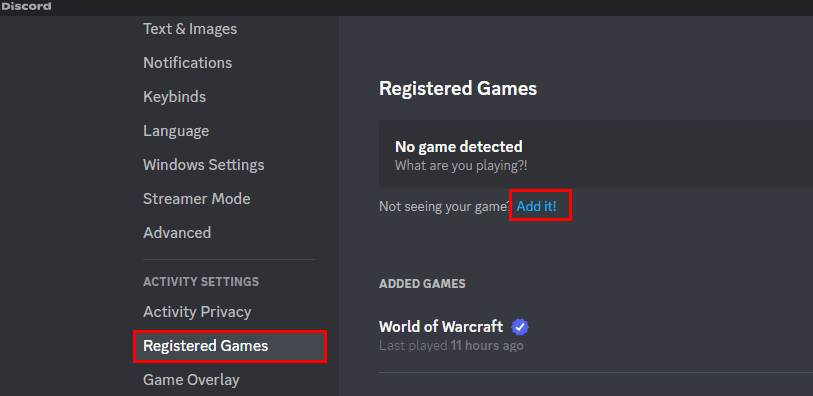This screenshot has height=396, width=813.
Task: Click the 'Last played 11 hours ago' text
Action: click(x=451, y=345)
